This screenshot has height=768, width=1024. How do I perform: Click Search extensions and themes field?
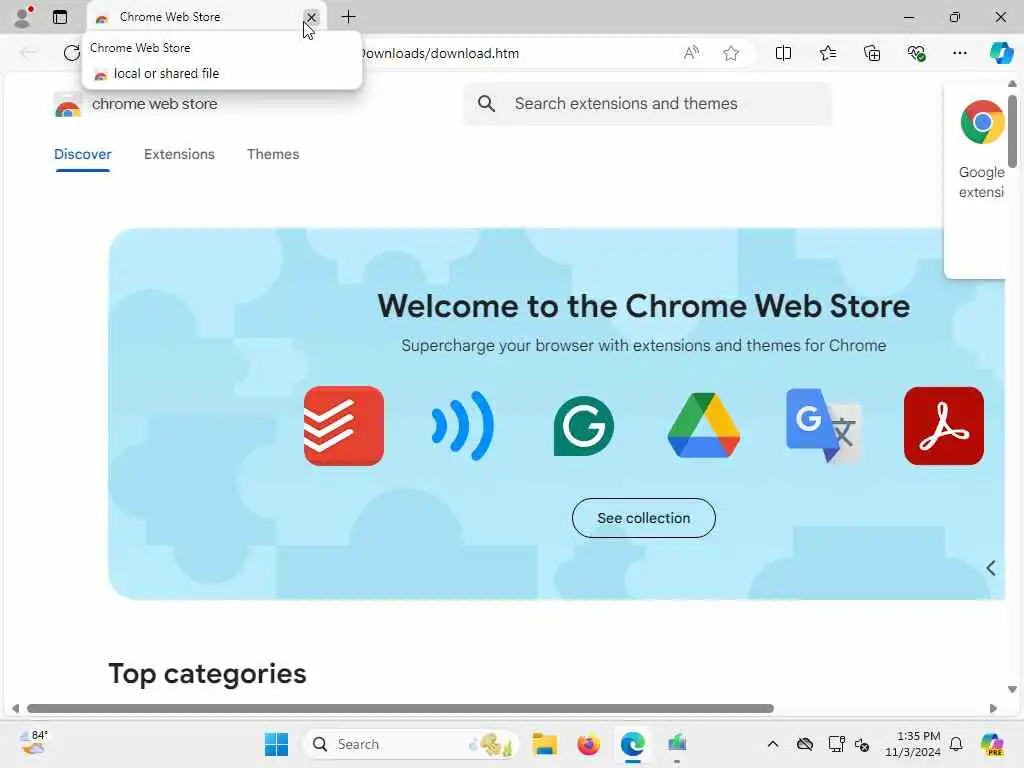click(647, 103)
